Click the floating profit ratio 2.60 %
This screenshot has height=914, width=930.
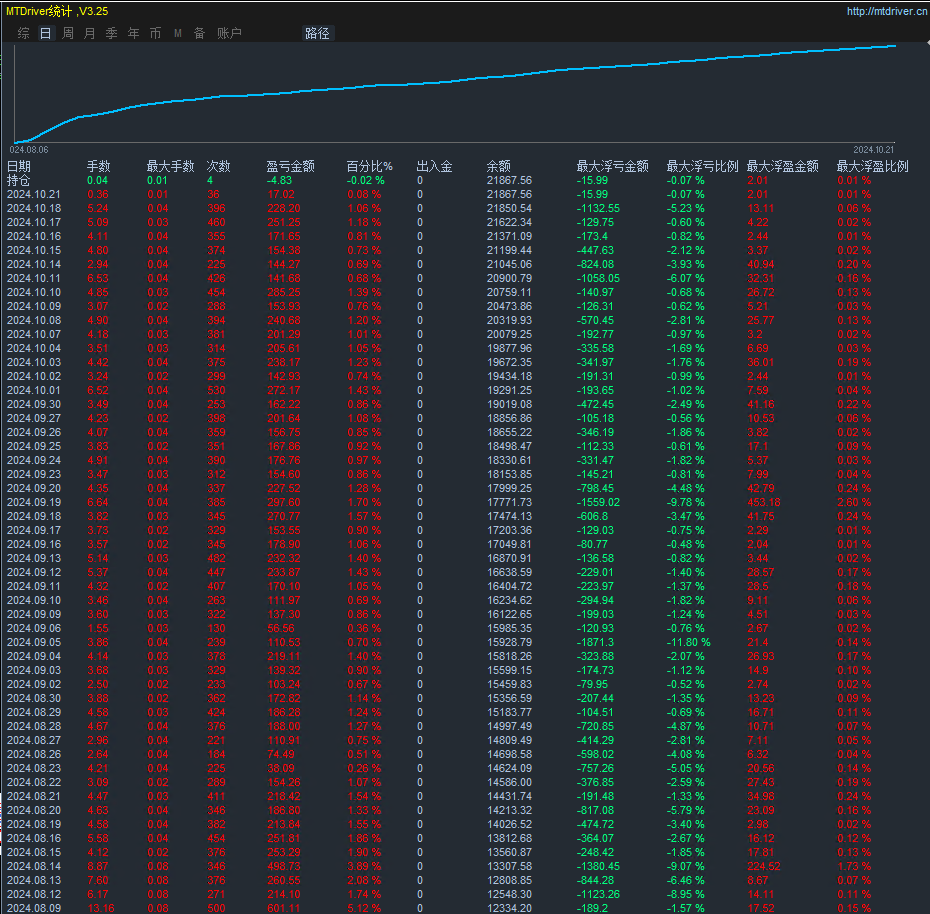click(854, 502)
